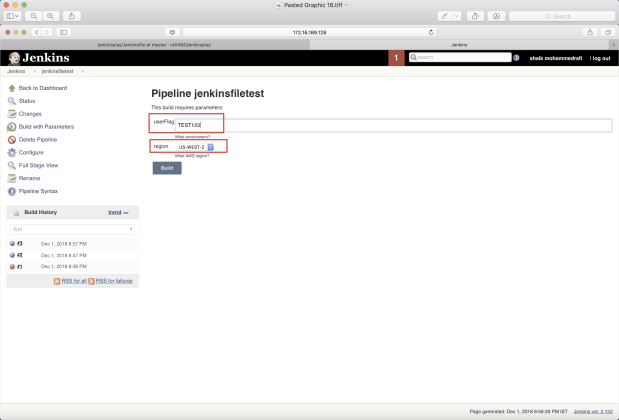Viewport: 619px width, 420px height.
Task: Open the region US-WEST-2 dropdown
Action: click(x=195, y=147)
